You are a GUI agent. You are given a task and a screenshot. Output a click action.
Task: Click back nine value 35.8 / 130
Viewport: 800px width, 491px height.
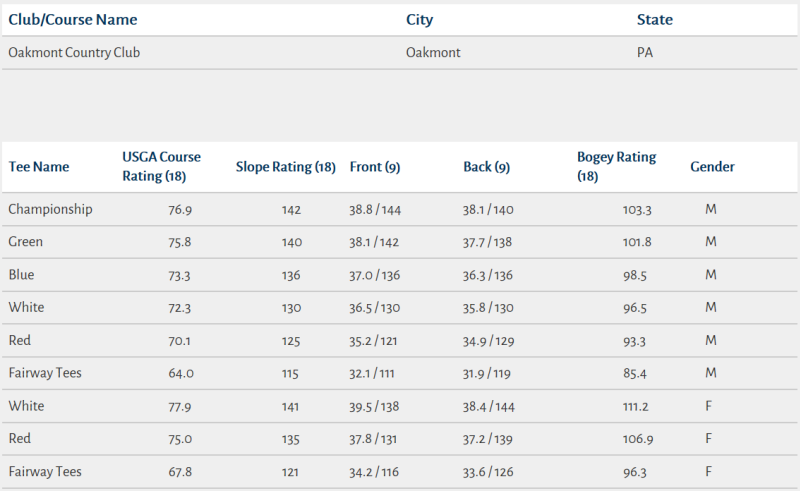point(488,308)
